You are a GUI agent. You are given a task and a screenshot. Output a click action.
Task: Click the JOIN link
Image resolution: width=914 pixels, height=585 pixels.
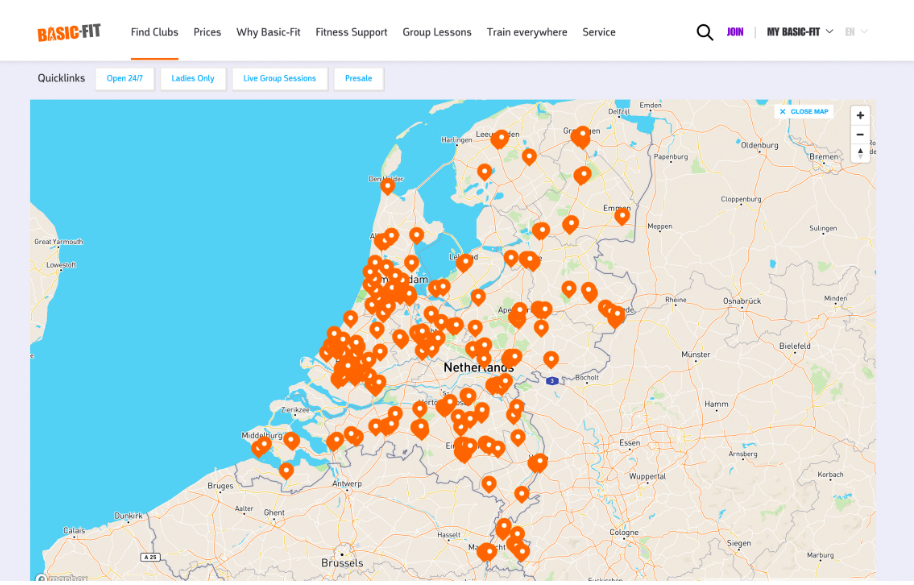pos(735,32)
